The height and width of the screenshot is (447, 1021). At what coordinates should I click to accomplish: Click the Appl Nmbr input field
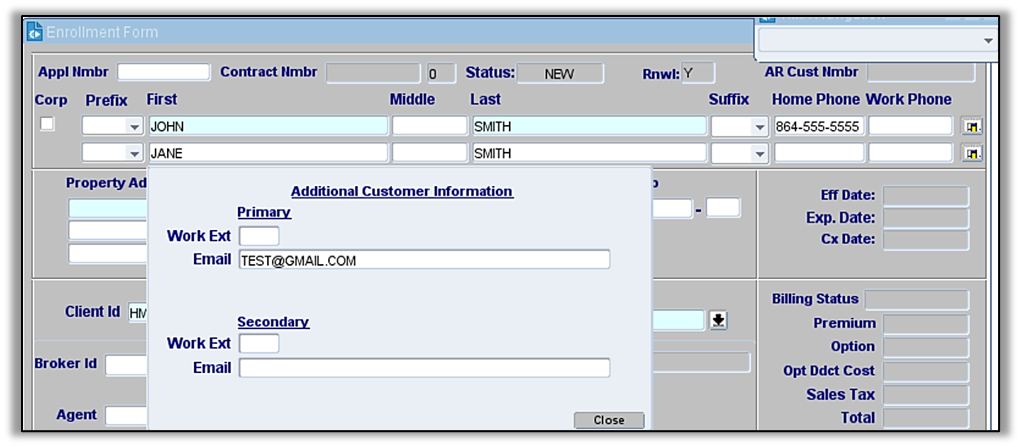pos(164,72)
